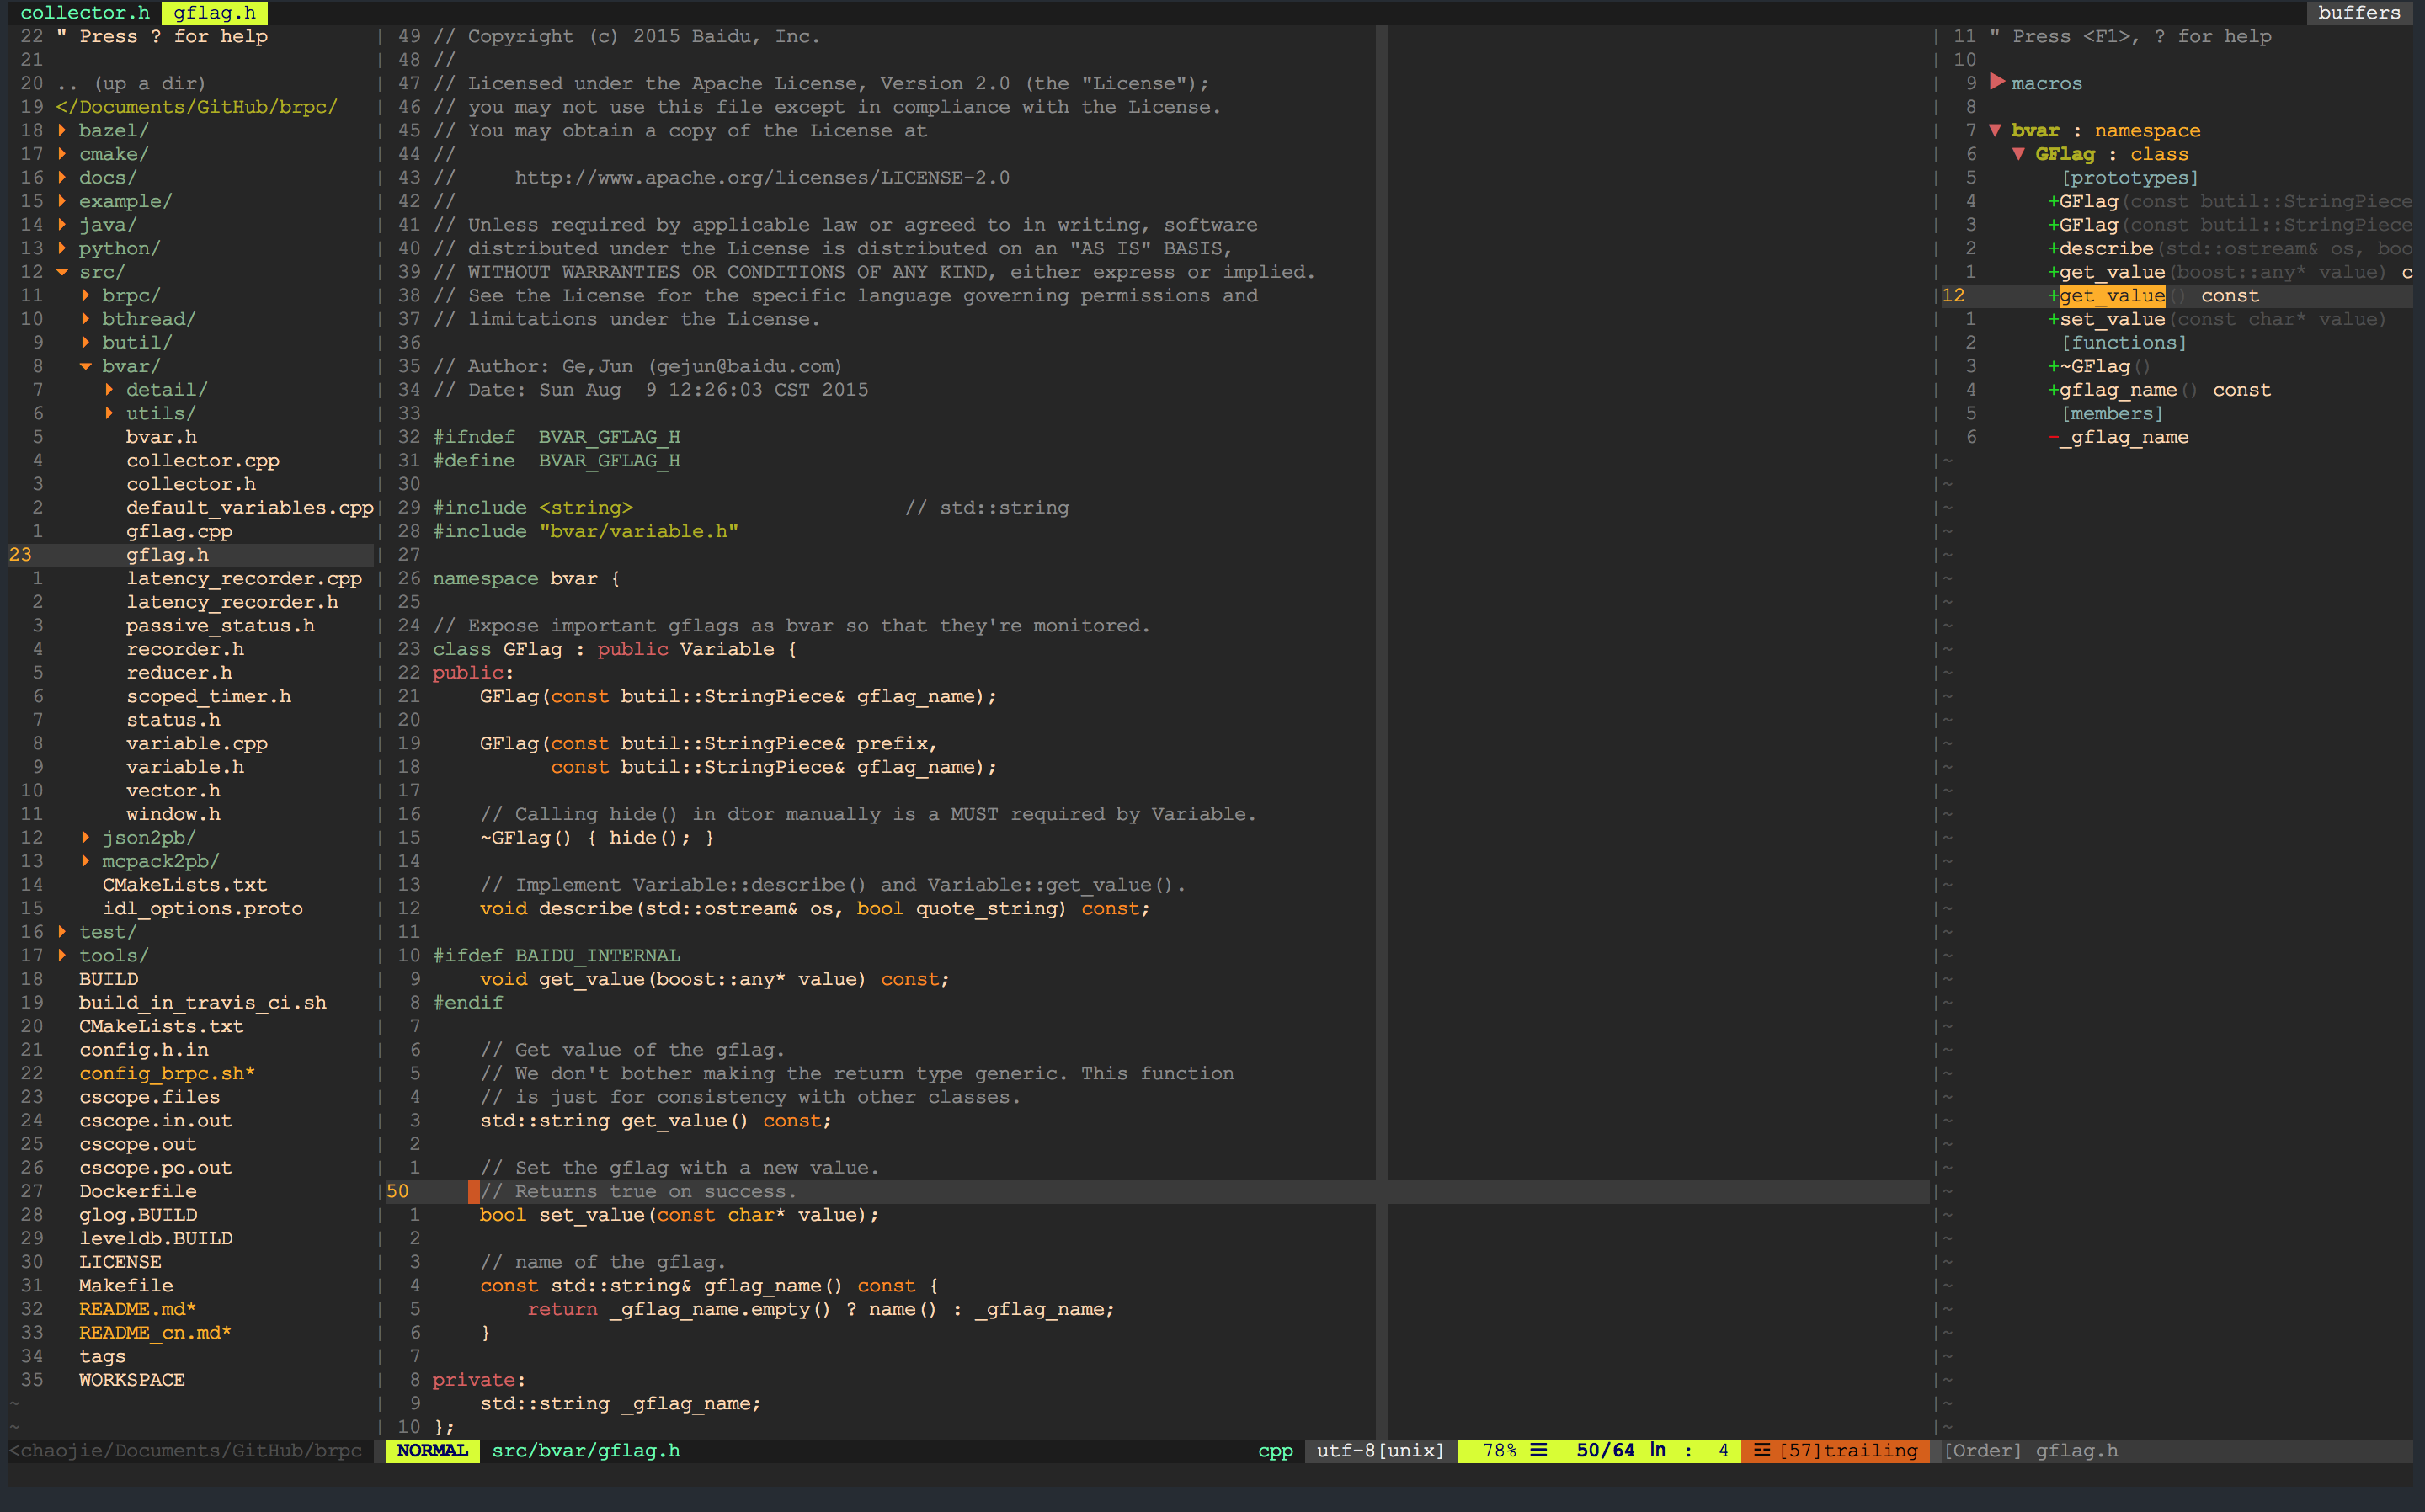Expand the detail/ subfolder arrow
Image resolution: width=2425 pixels, height=1512 pixels.
[109, 389]
